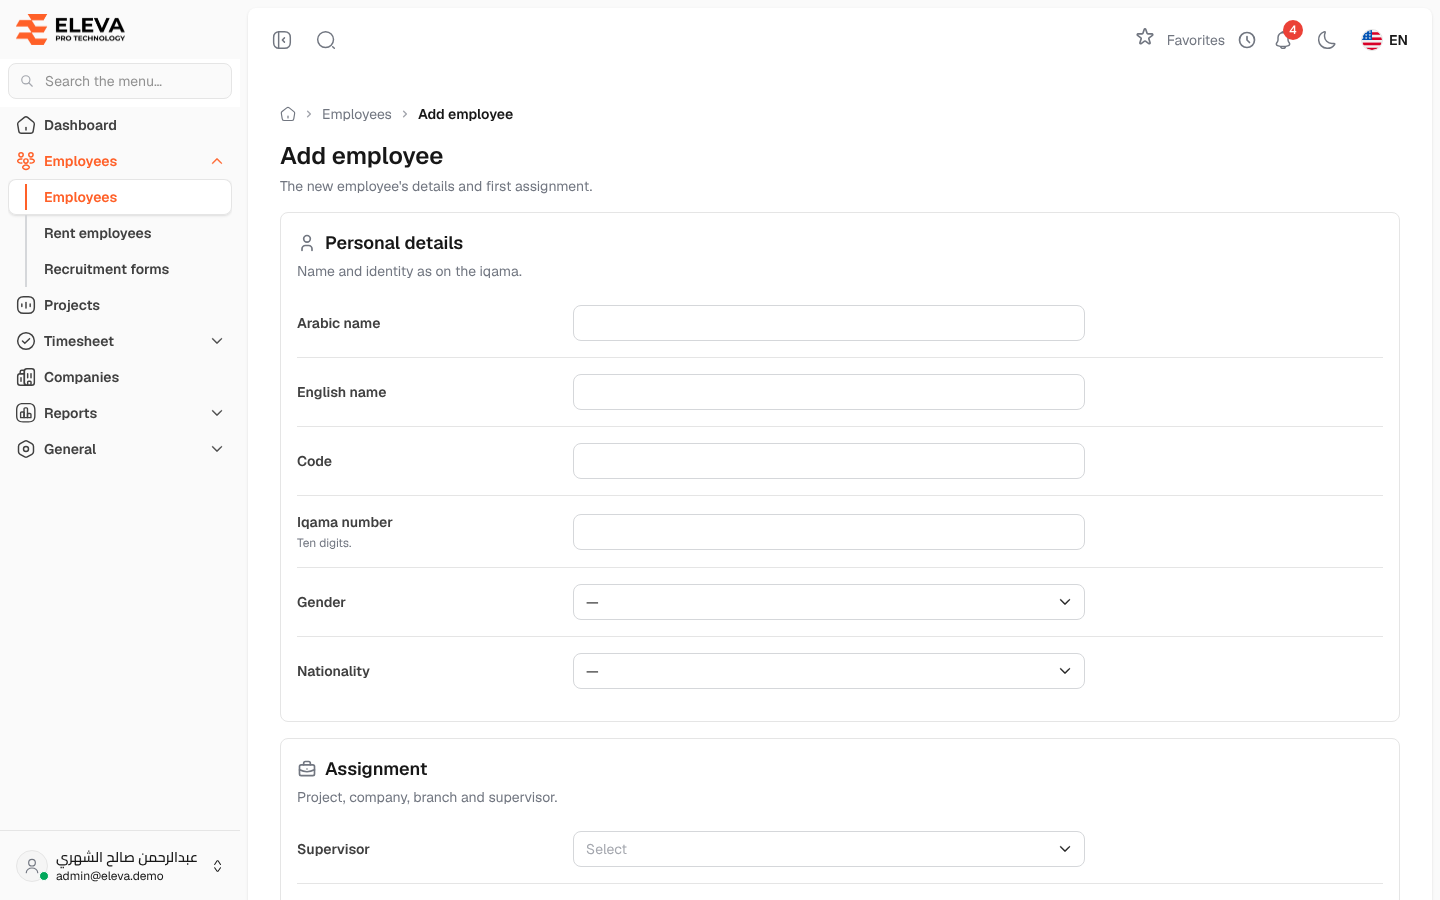Click the Projects sidebar icon
Screen dimensions: 1440x900
[26, 305]
